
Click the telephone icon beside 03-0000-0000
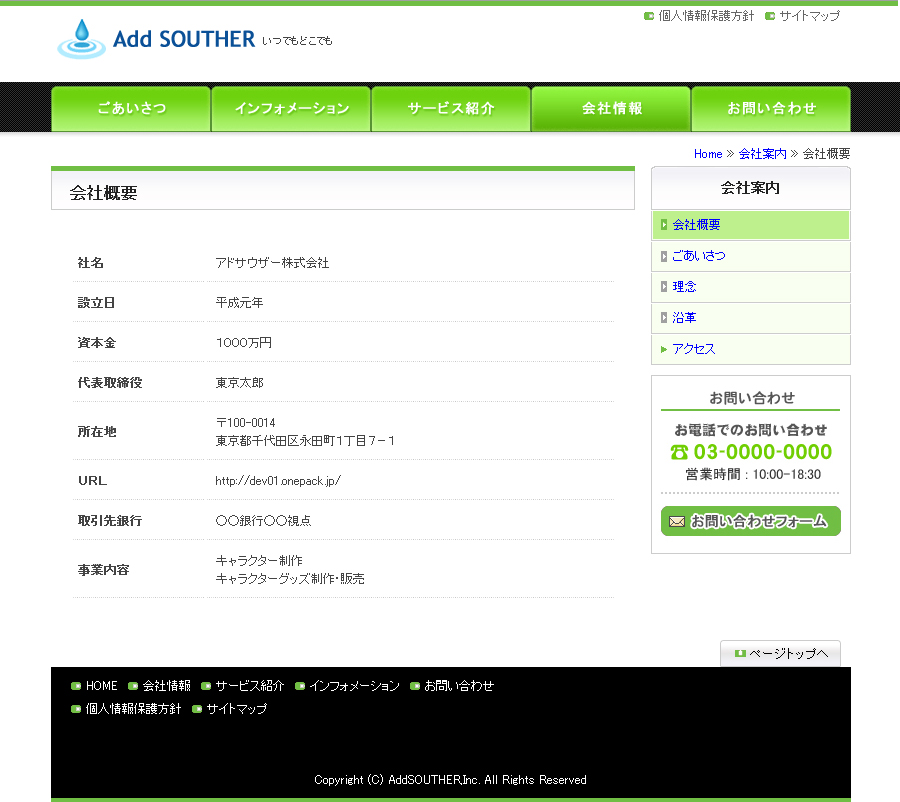tap(679, 452)
